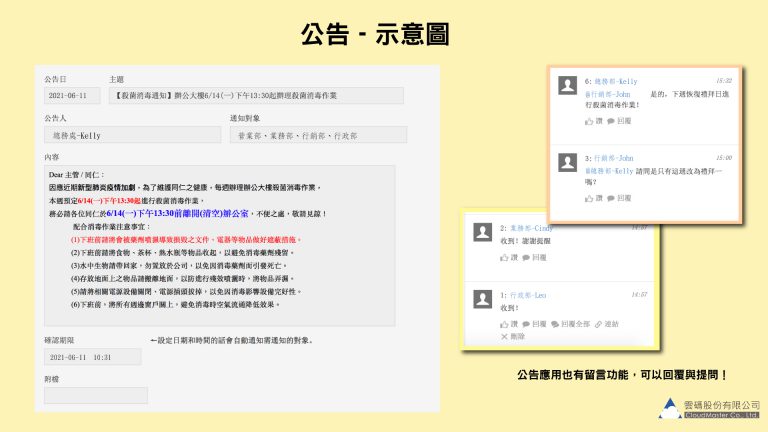Click inside the 內容 content text area
Viewport: 768px width, 432px height.
pos(219,245)
